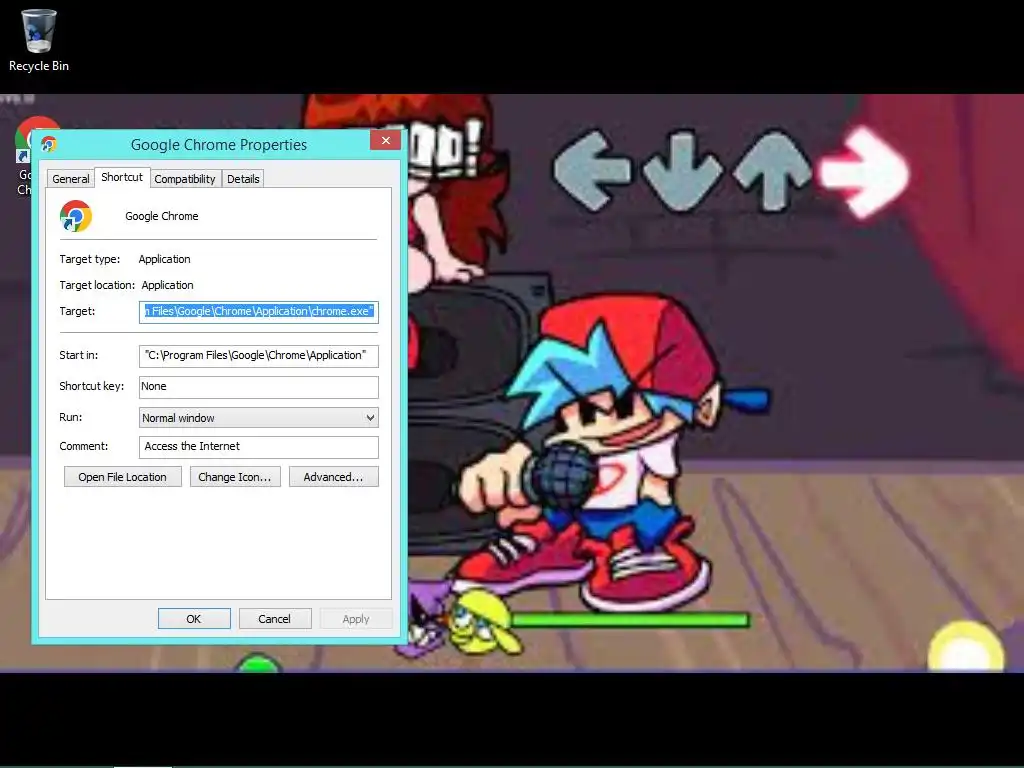Switch to the General tab
The height and width of the screenshot is (768, 1024).
click(x=71, y=179)
